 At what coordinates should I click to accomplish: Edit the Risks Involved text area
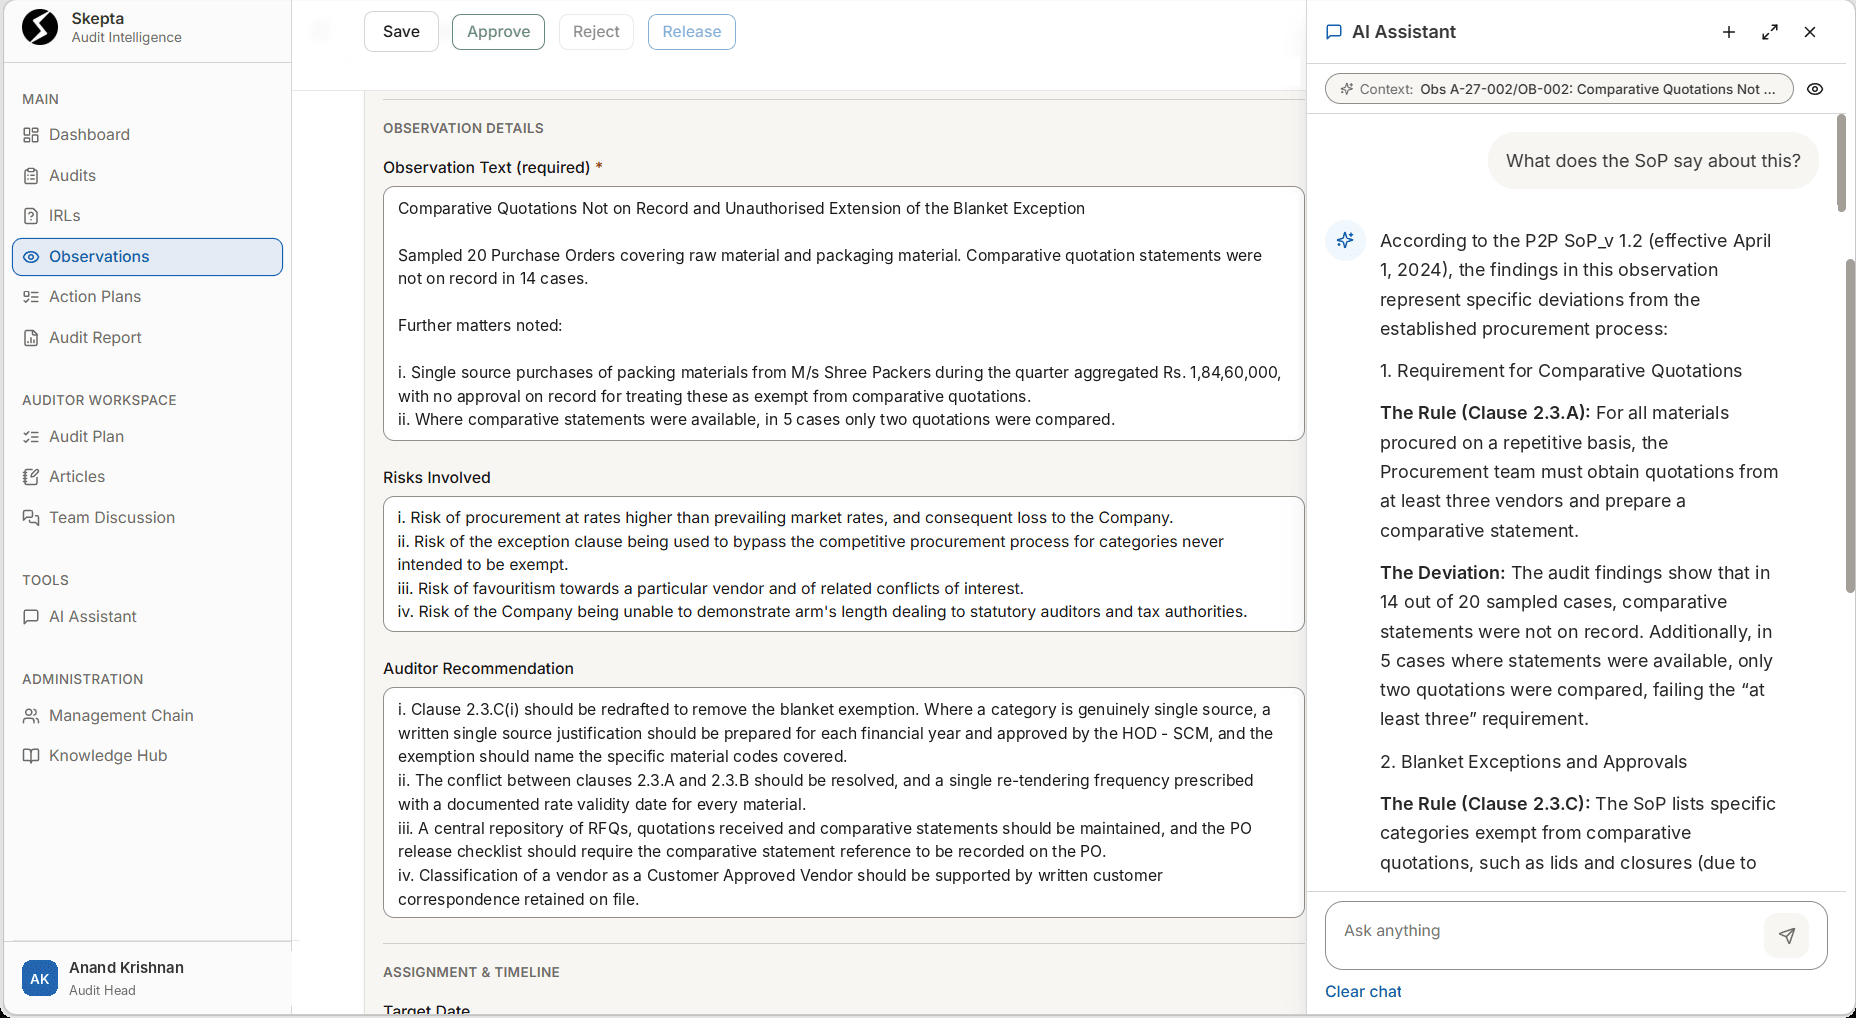[x=843, y=564]
